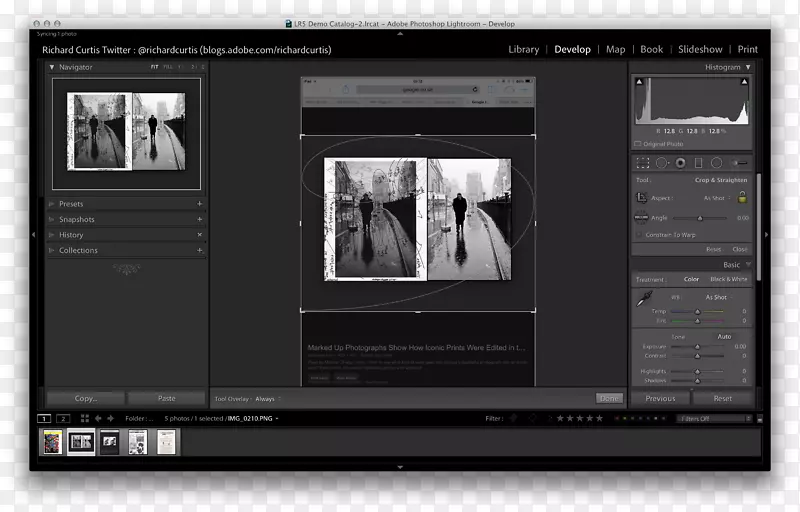Switch to the Library module
The image size is (800, 512).
523,49
